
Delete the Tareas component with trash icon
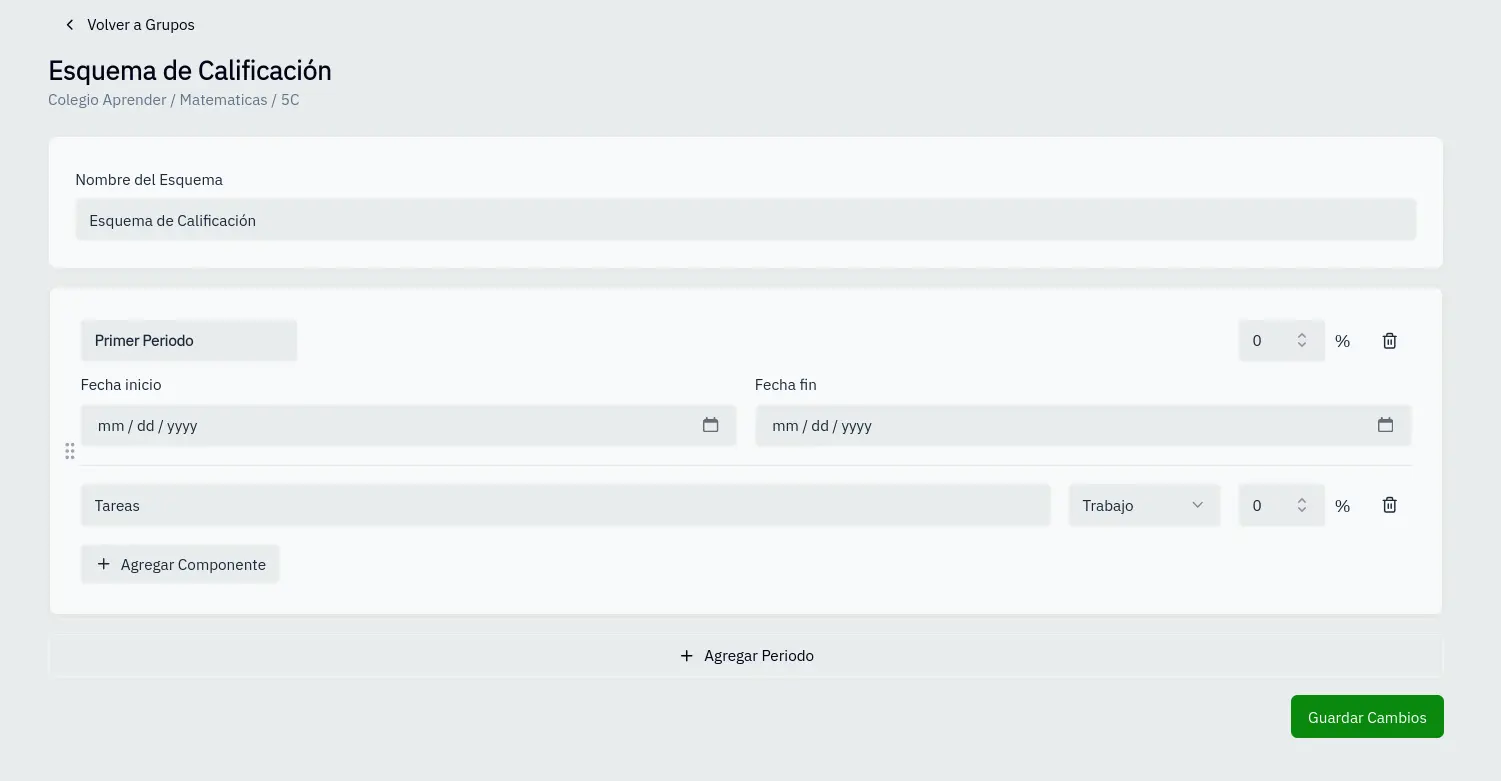click(1389, 505)
